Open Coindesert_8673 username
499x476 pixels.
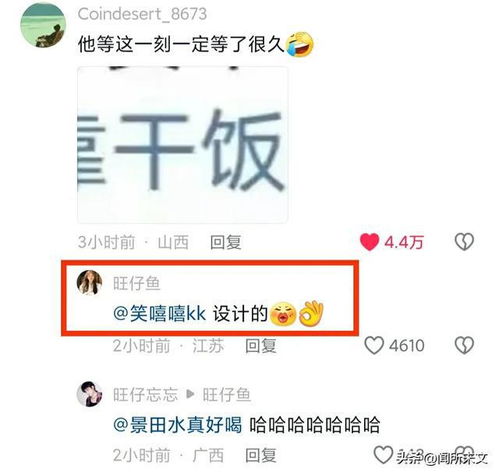142,14
